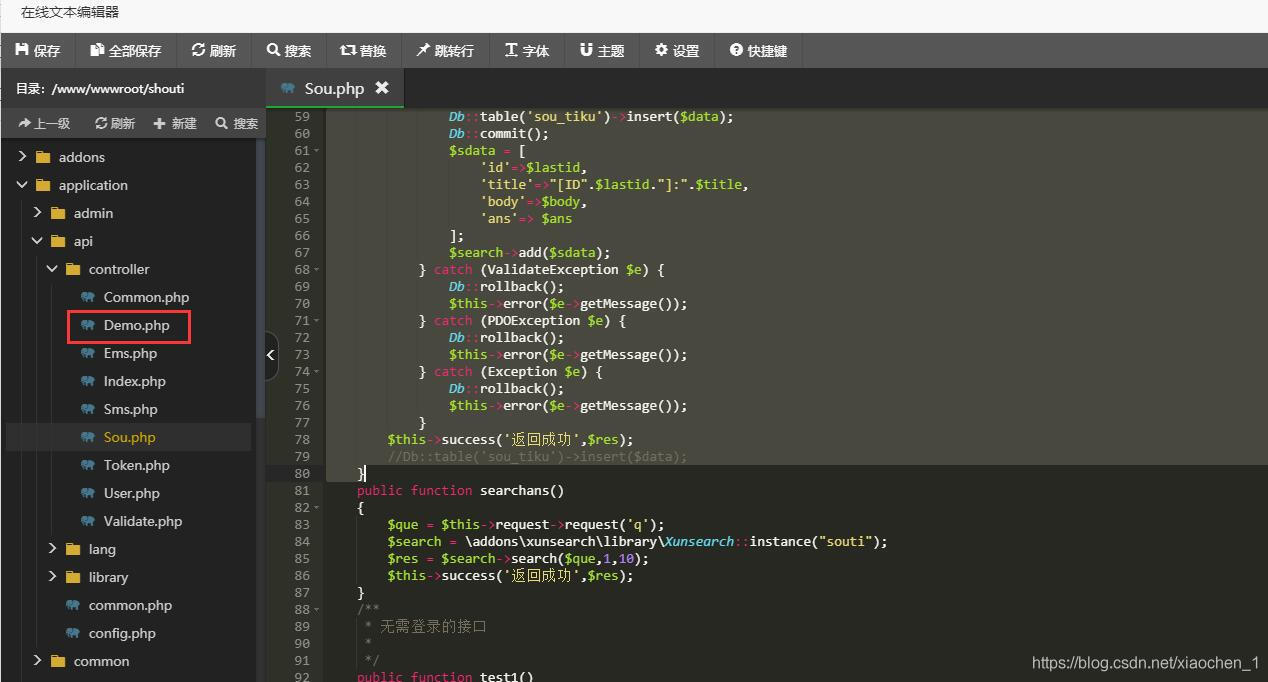Click 新建 to create new file
Image resolution: width=1268 pixels, height=682 pixels.
175,123
